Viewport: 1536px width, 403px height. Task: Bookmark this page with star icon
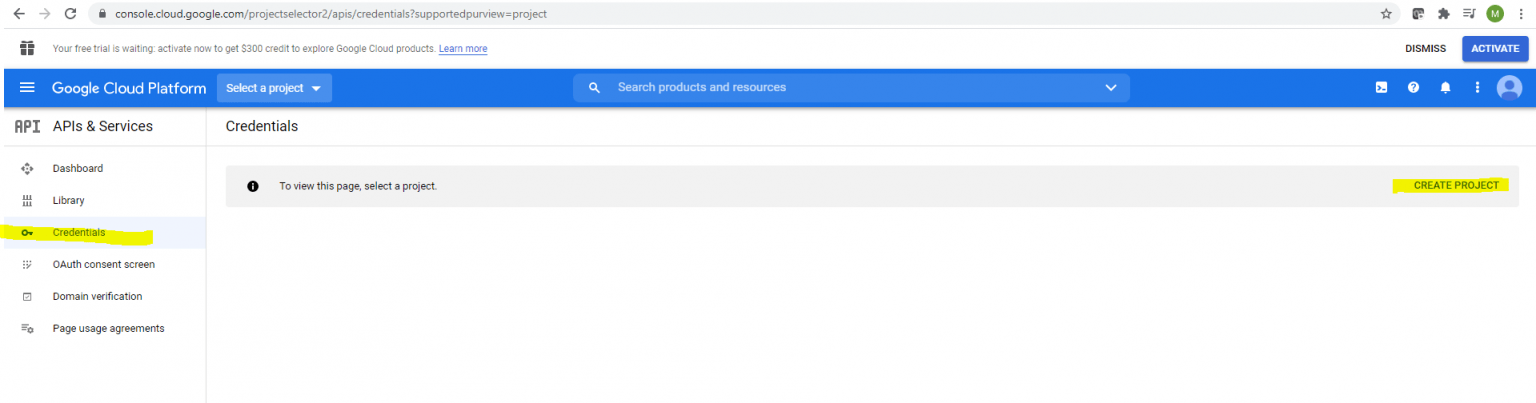[1386, 14]
